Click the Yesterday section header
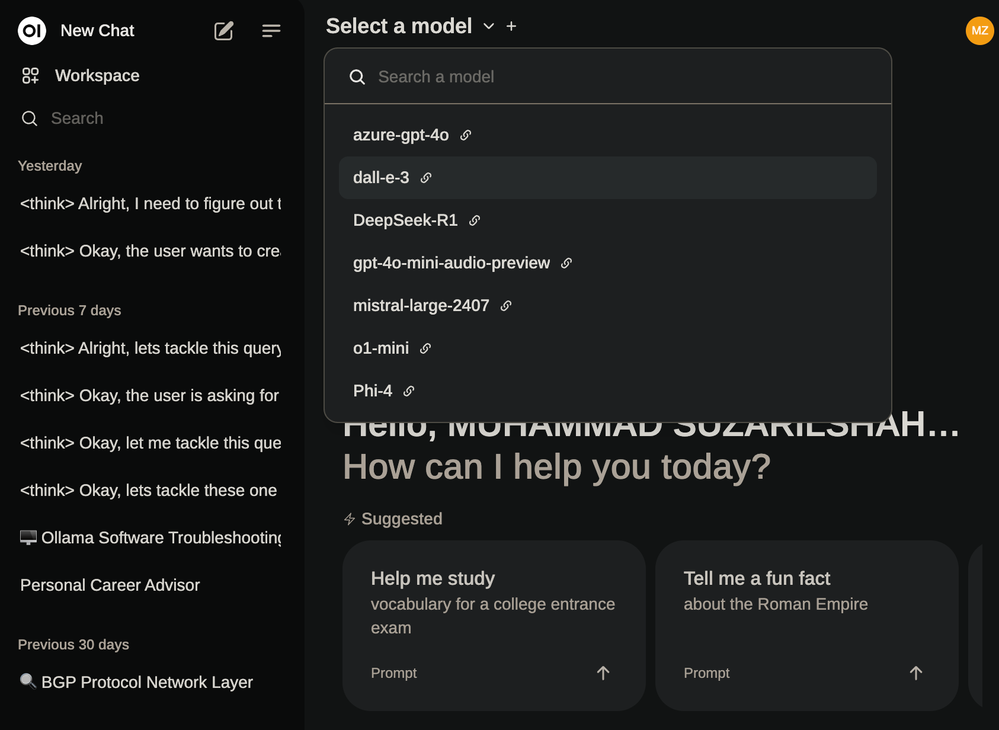This screenshot has width=999, height=730. pos(50,166)
